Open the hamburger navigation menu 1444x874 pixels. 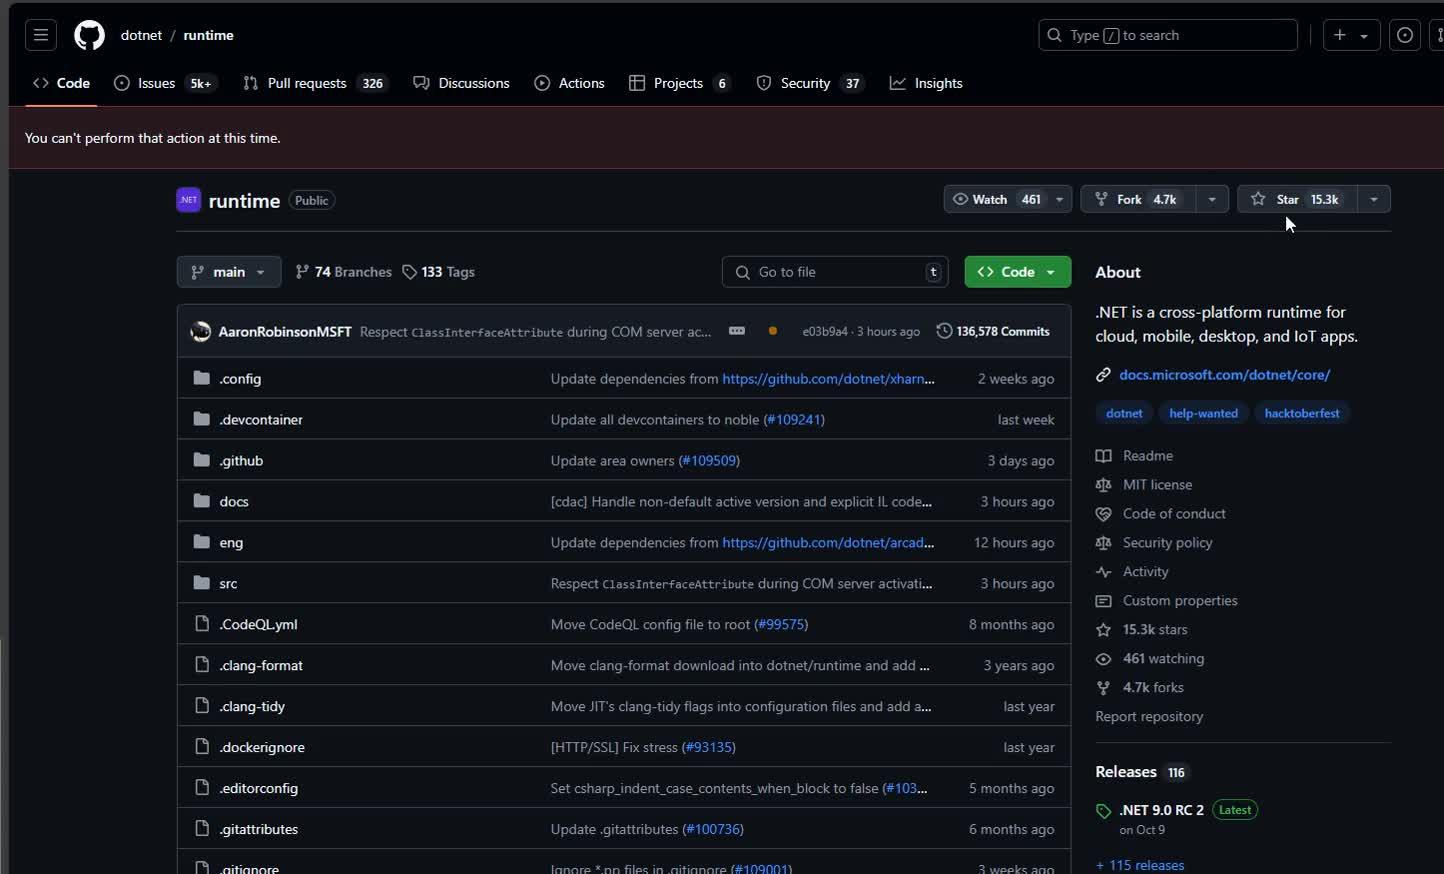[x=41, y=35]
